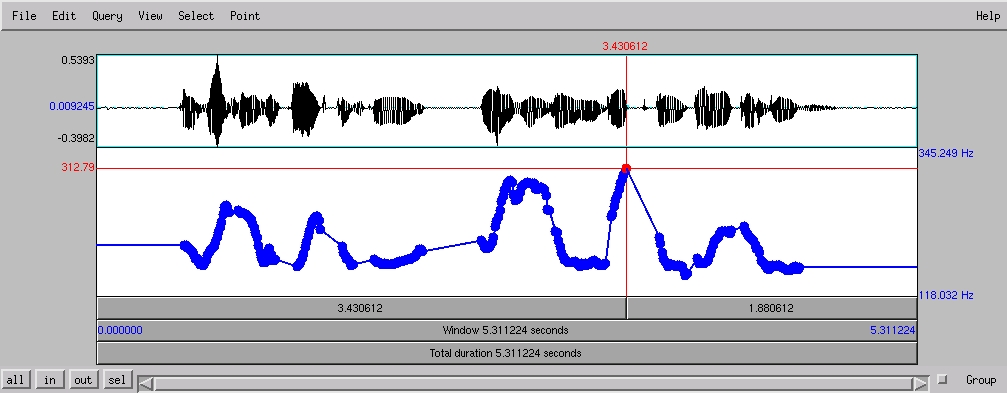Open the Edit menu
This screenshot has height=393, width=1007.
(x=64, y=16)
